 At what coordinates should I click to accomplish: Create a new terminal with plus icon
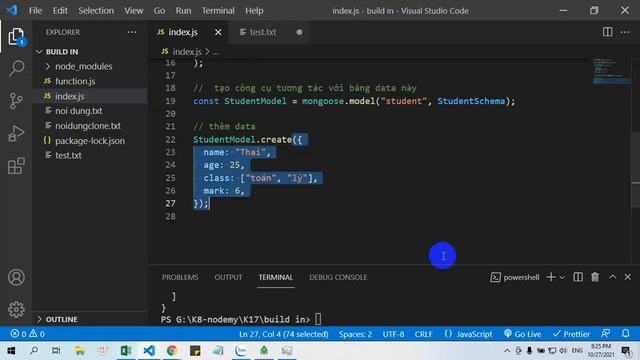click(x=551, y=277)
